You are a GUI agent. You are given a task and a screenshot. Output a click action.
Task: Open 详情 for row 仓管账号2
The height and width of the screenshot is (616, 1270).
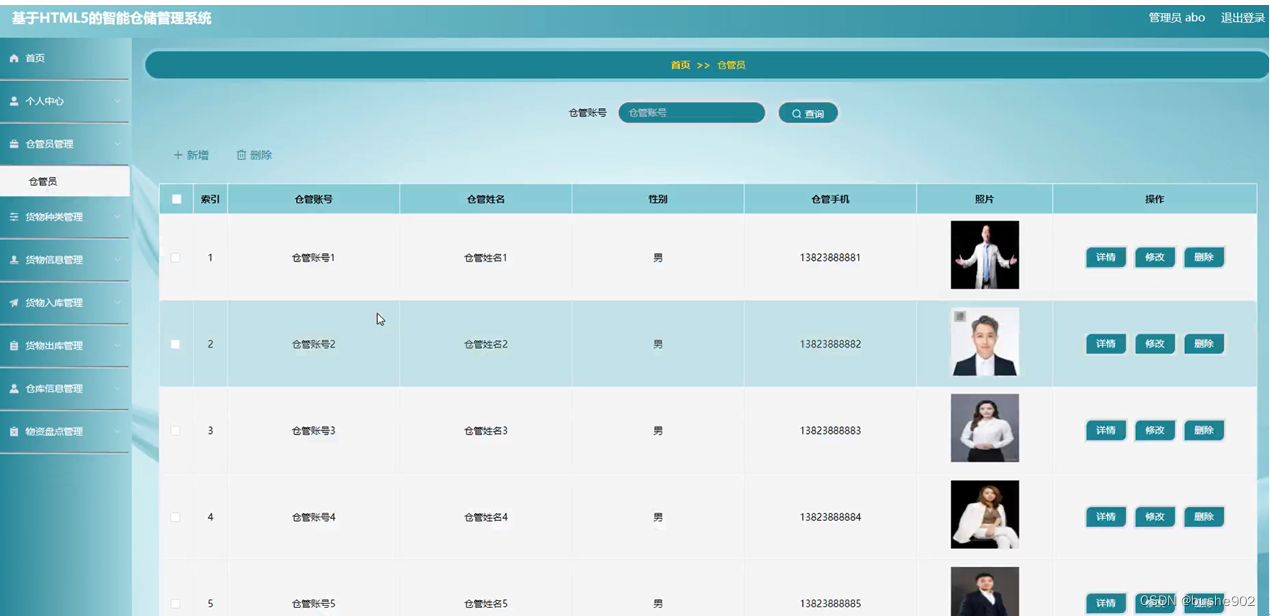[x=1106, y=344]
